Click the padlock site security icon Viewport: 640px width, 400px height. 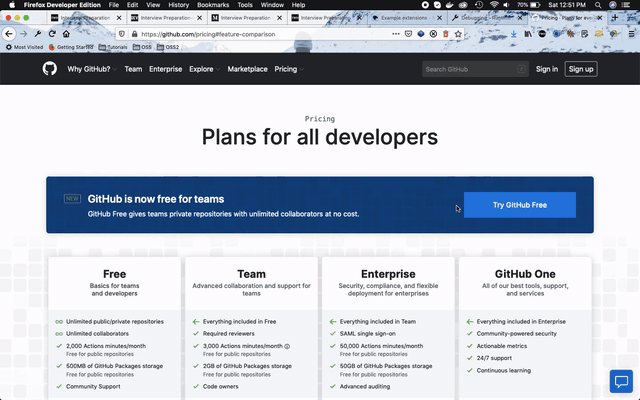point(134,34)
